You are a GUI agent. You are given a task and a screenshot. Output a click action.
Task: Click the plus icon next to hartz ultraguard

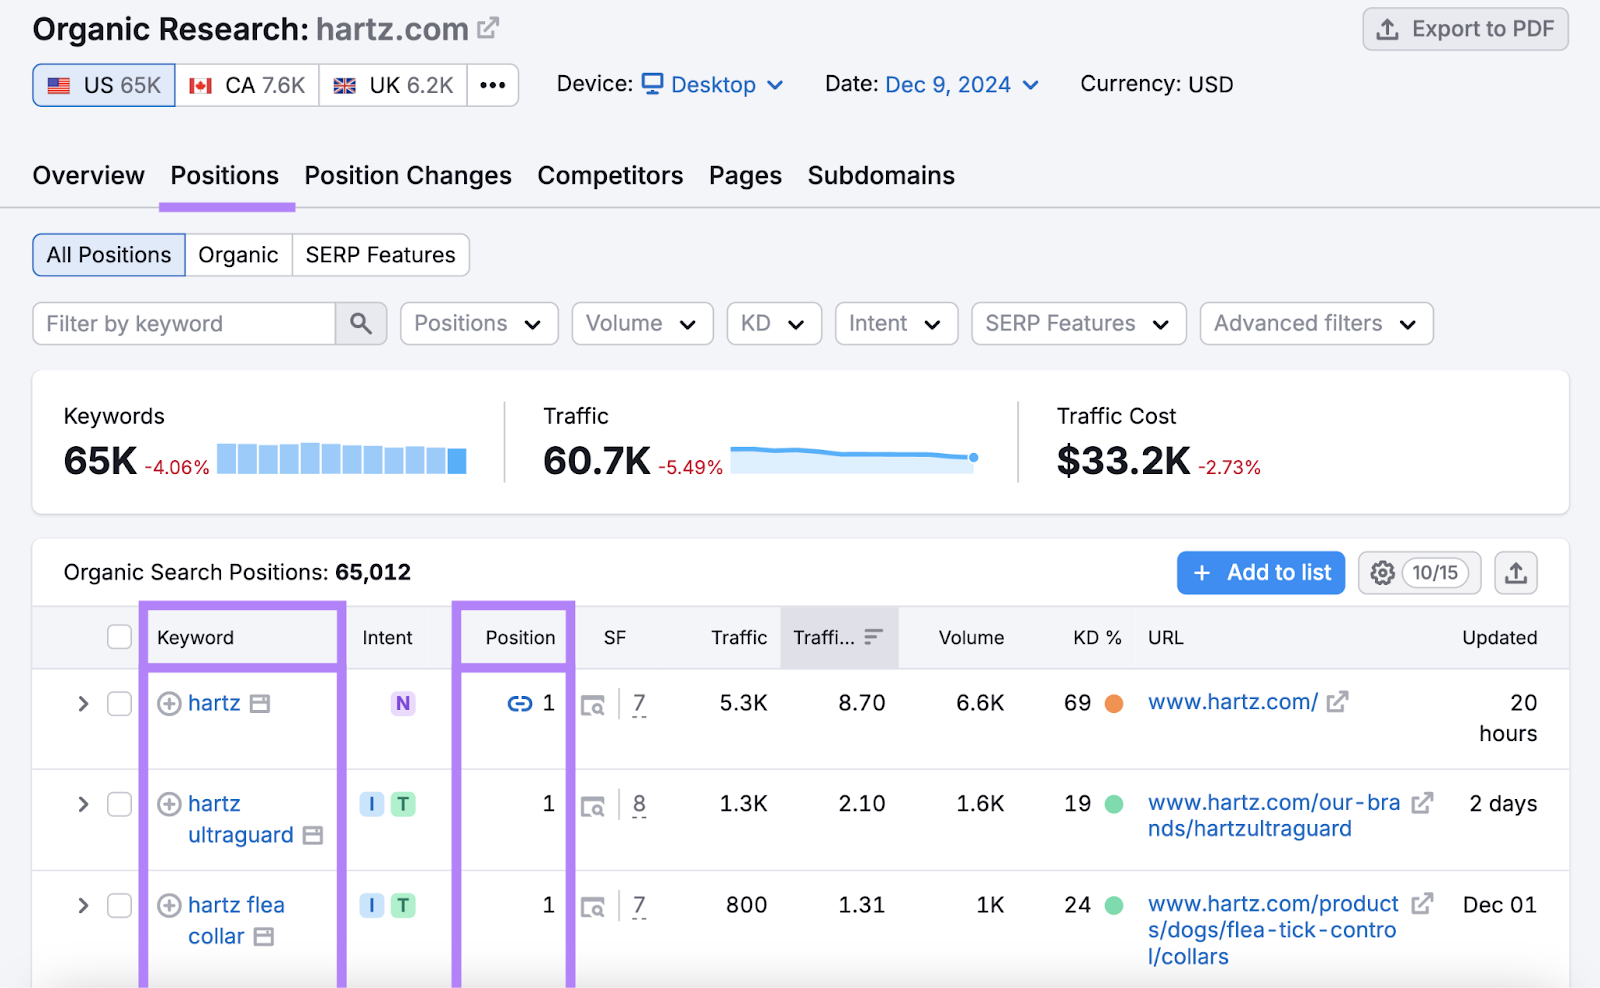[x=168, y=803]
